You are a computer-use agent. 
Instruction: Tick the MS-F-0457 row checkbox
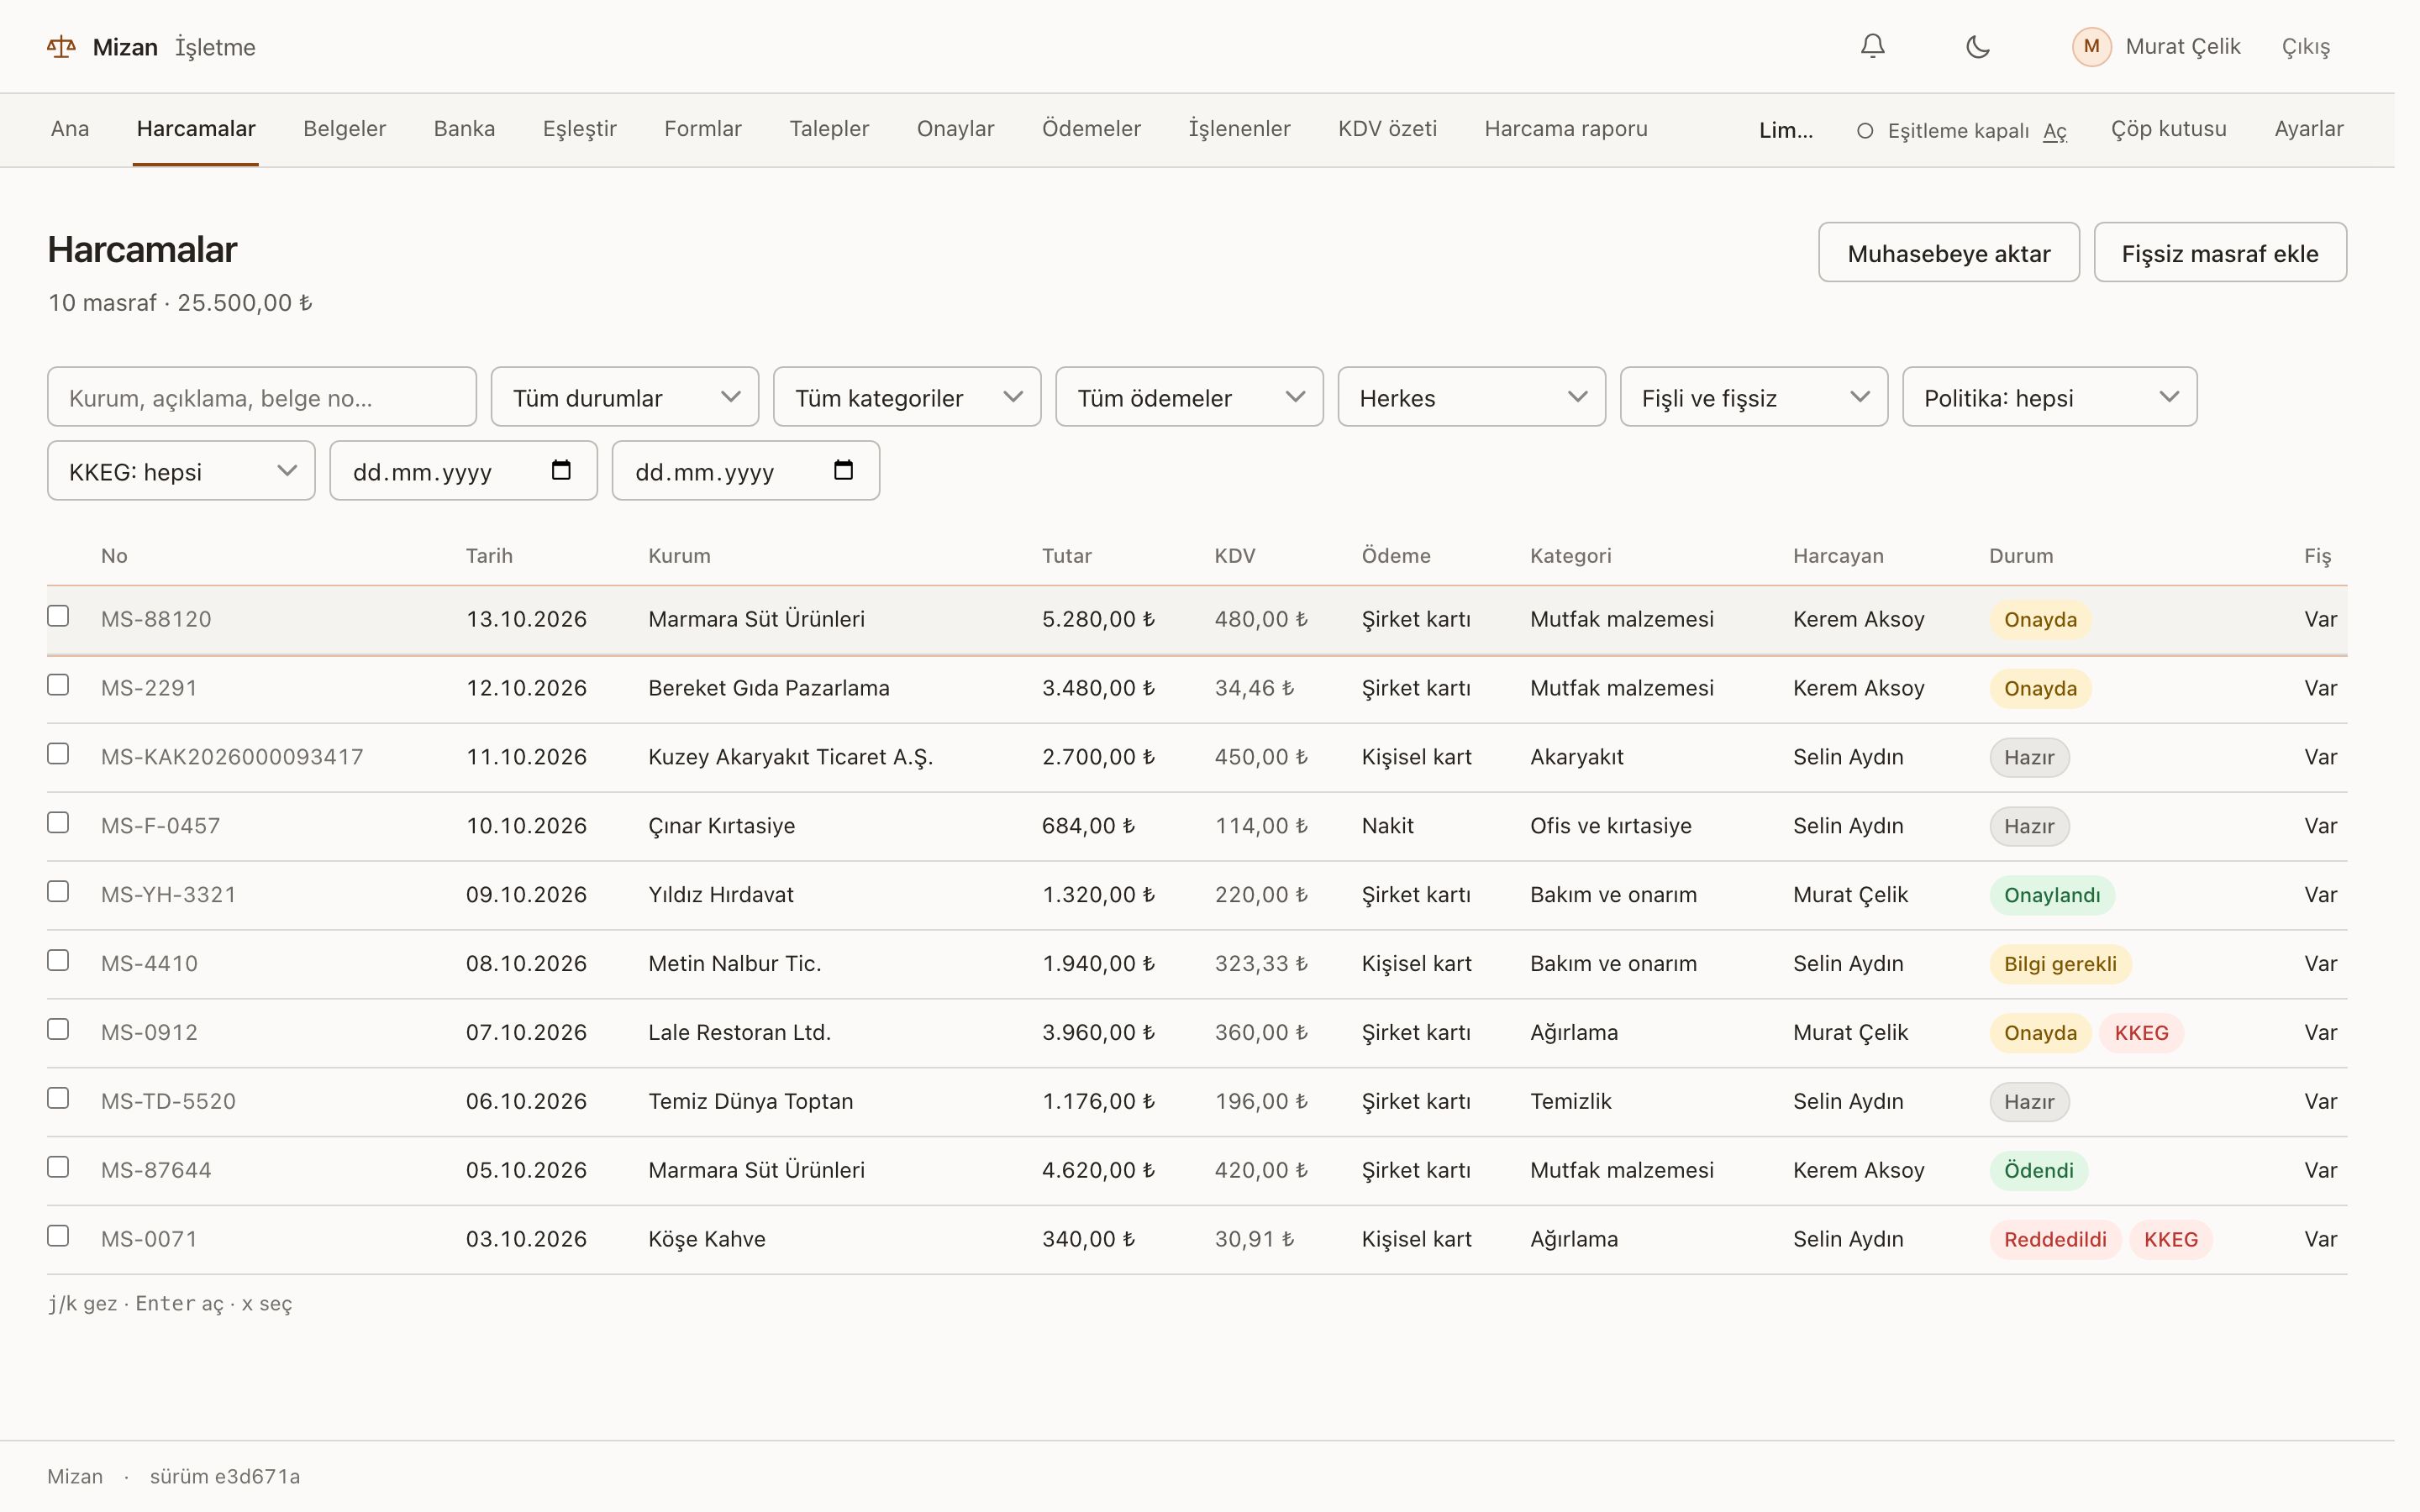tap(58, 823)
